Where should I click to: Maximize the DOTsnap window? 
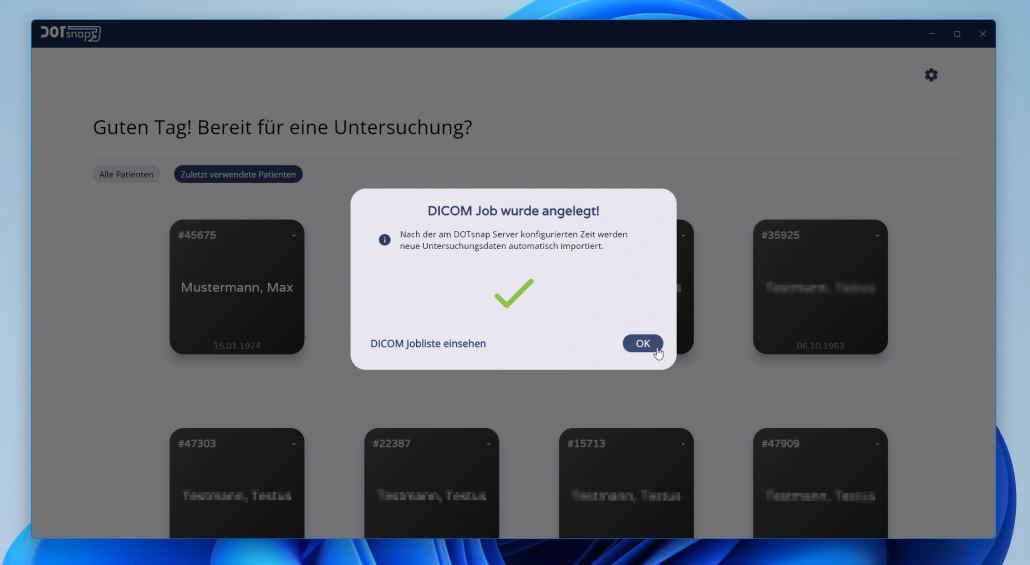coord(957,34)
